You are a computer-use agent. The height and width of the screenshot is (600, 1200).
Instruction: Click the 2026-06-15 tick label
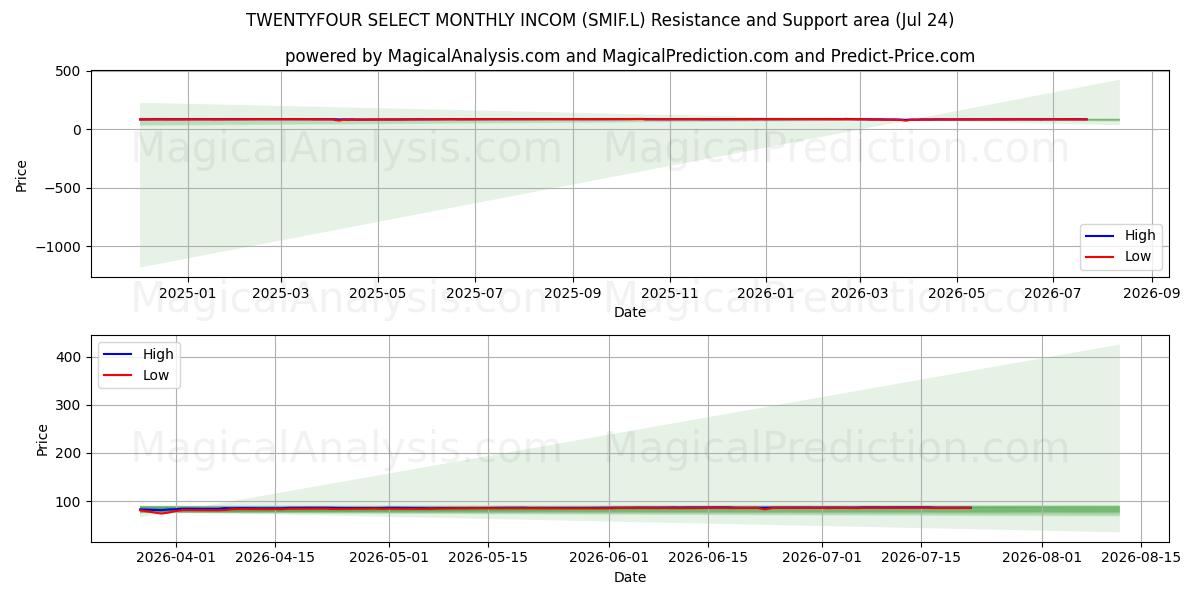click(x=708, y=558)
